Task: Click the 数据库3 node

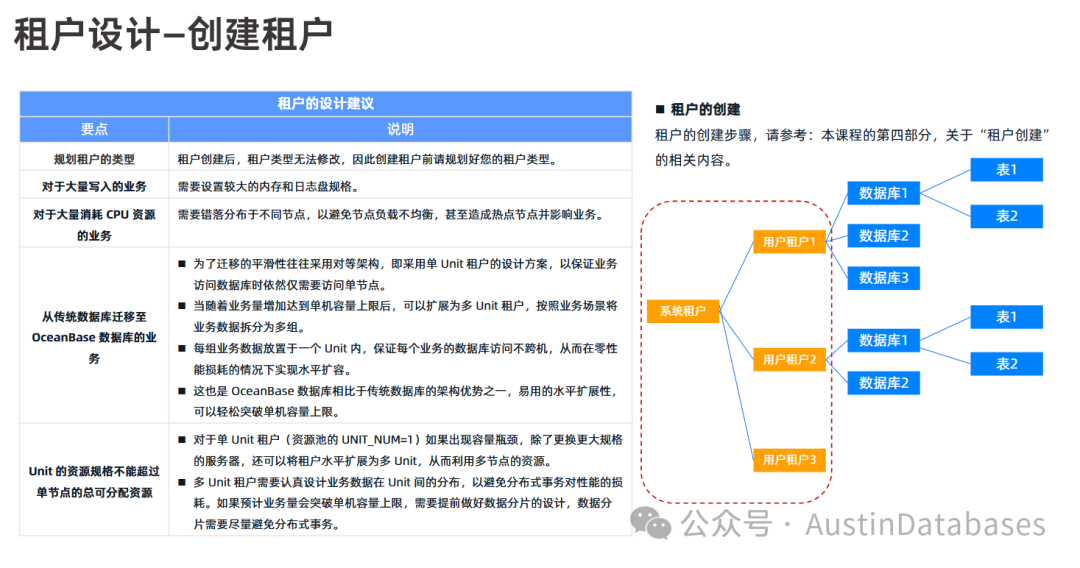Action: (884, 278)
